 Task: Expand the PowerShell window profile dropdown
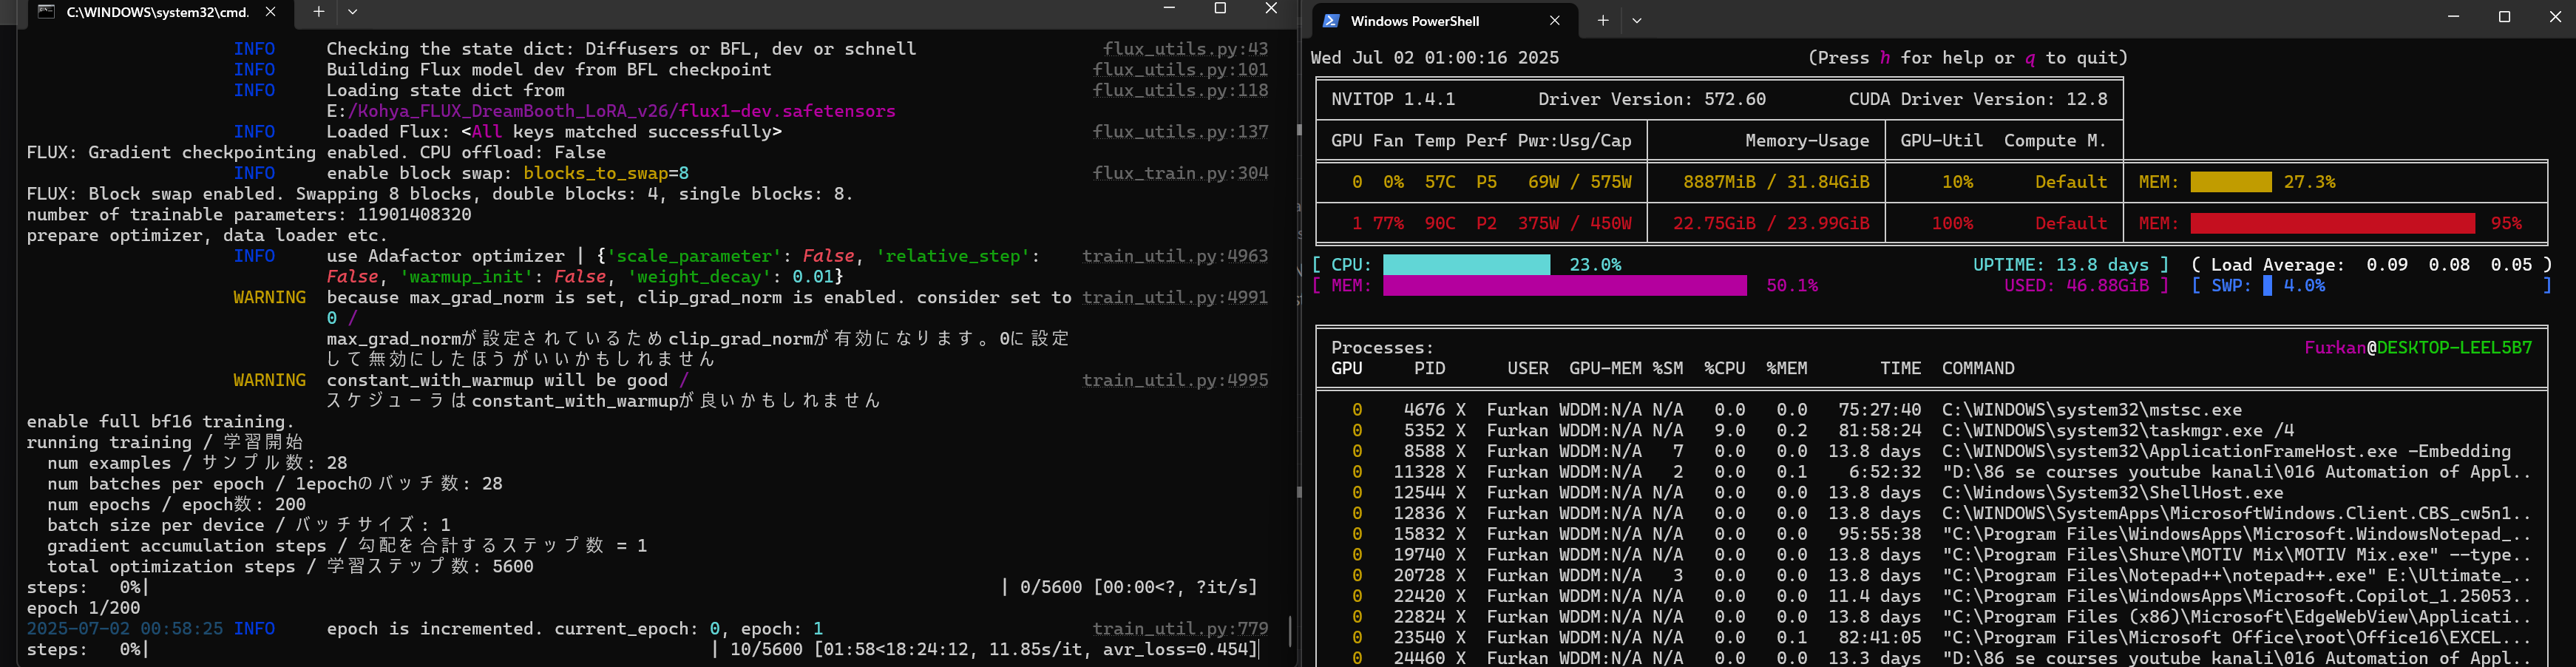[1637, 21]
